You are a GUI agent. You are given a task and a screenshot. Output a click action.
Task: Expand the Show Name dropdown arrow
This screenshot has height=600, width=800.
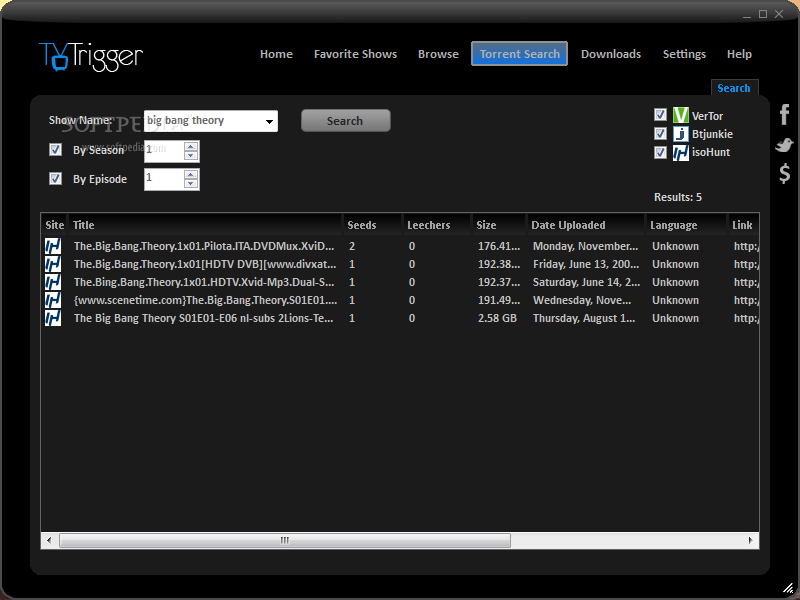[x=269, y=121]
